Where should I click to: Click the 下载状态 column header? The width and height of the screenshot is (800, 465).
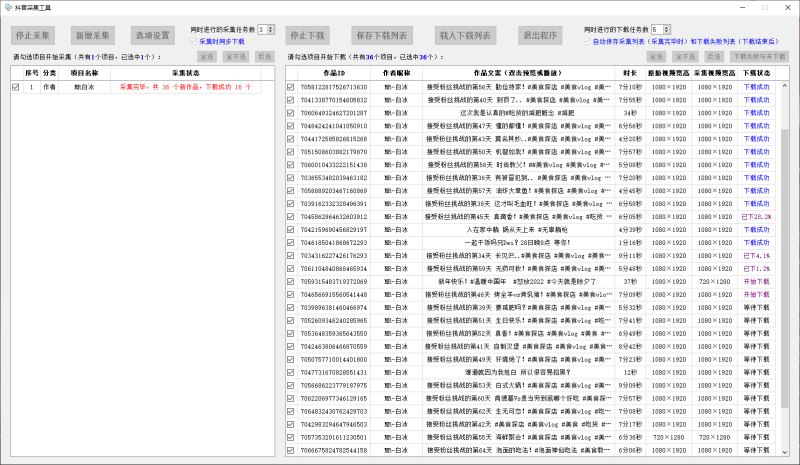coord(757,73)
